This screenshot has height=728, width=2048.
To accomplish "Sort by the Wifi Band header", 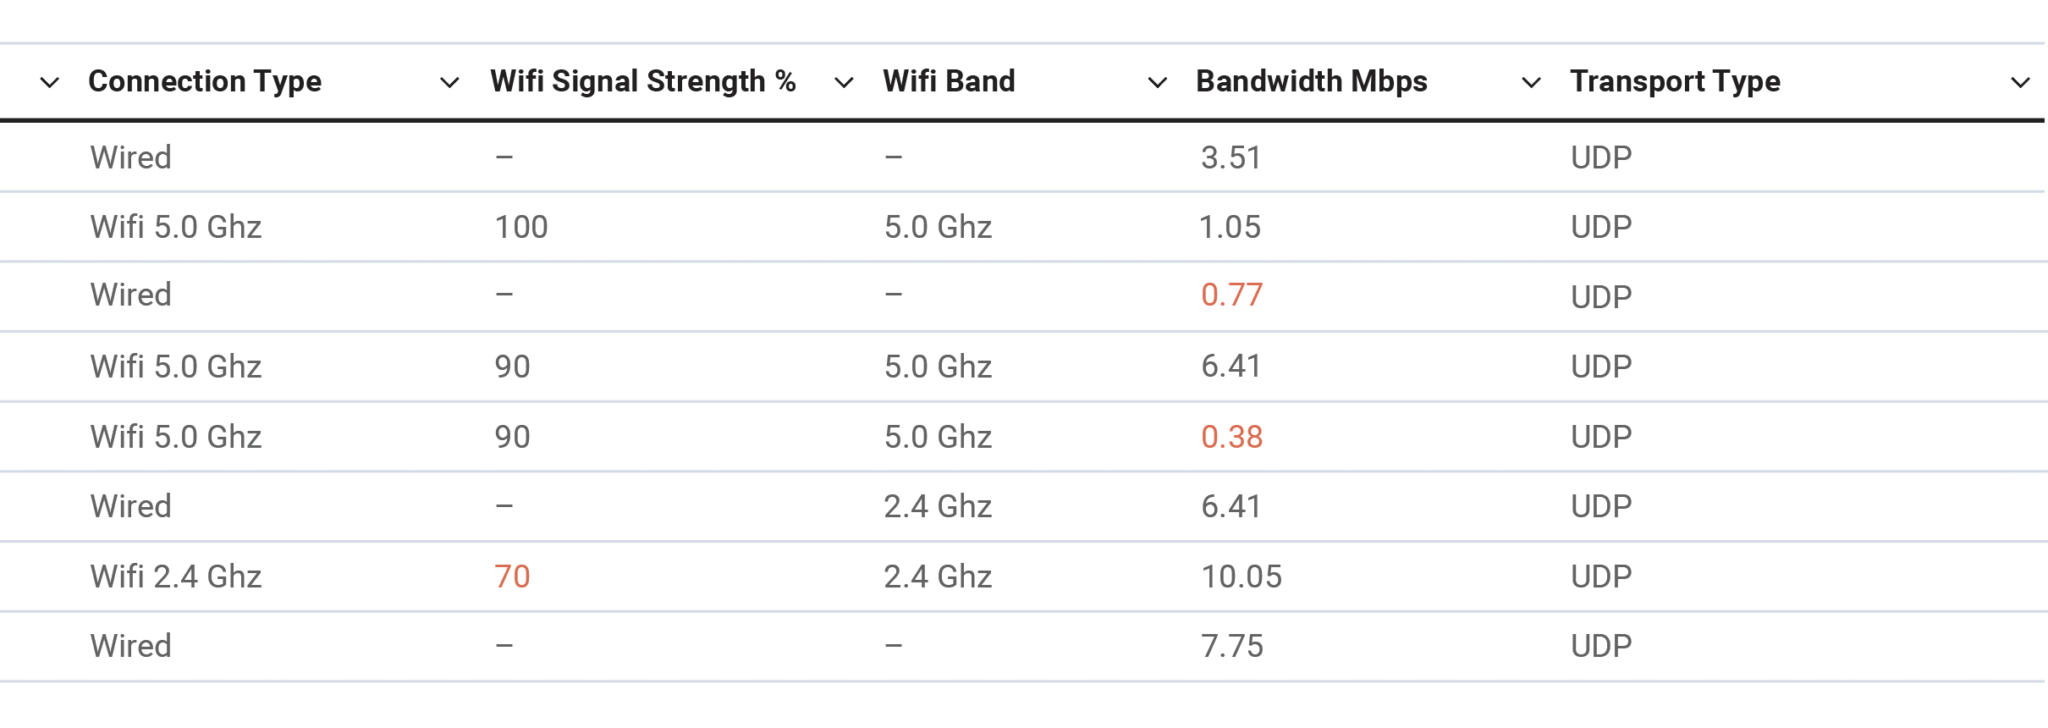I will click(948, 82).
